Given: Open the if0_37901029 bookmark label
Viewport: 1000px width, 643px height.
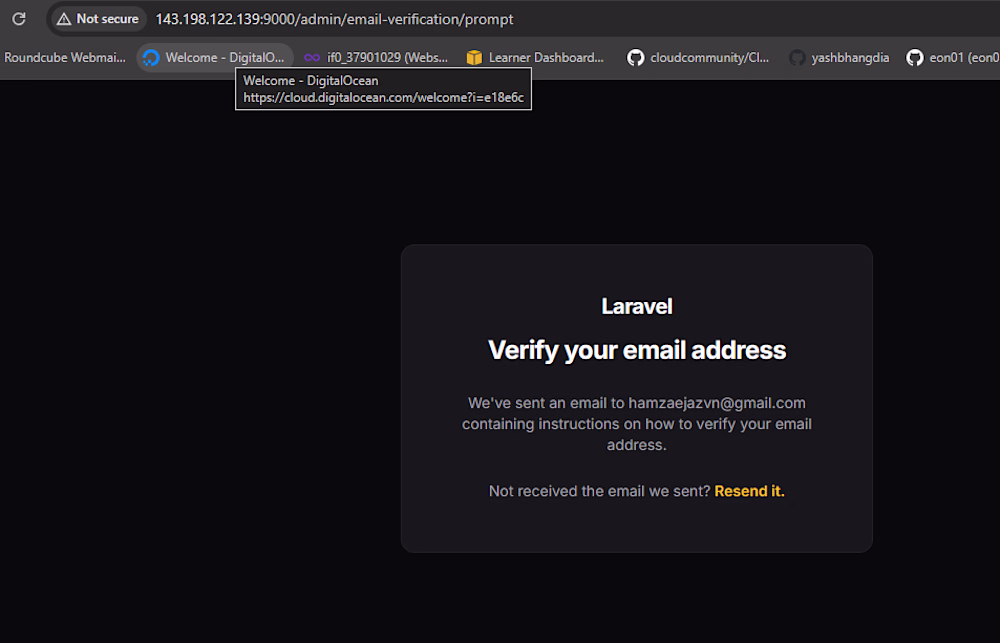Looking at the screenshot, I should (x=387, y=58).
